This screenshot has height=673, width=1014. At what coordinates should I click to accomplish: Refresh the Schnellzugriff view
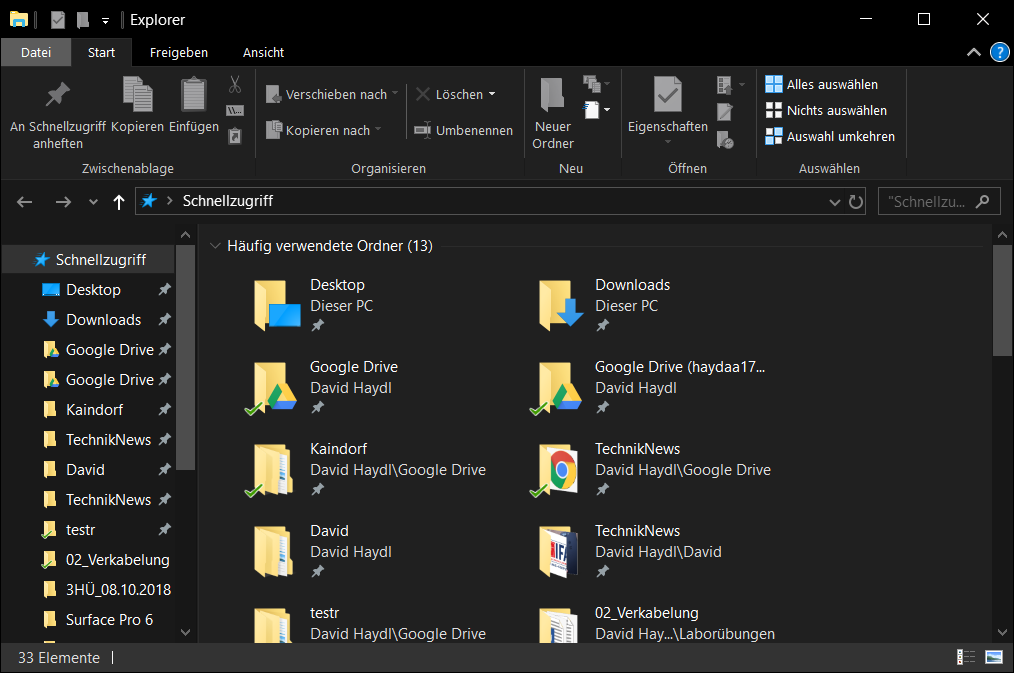(856, 202)
